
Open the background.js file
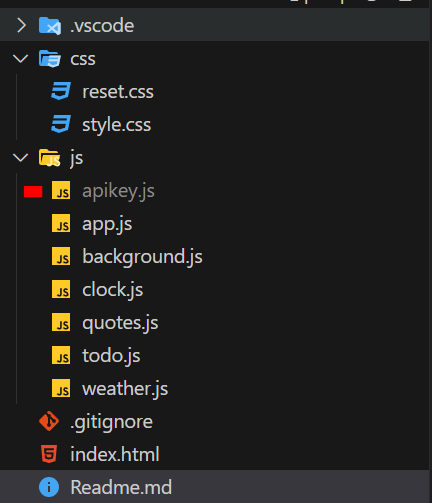click(142, 257)
